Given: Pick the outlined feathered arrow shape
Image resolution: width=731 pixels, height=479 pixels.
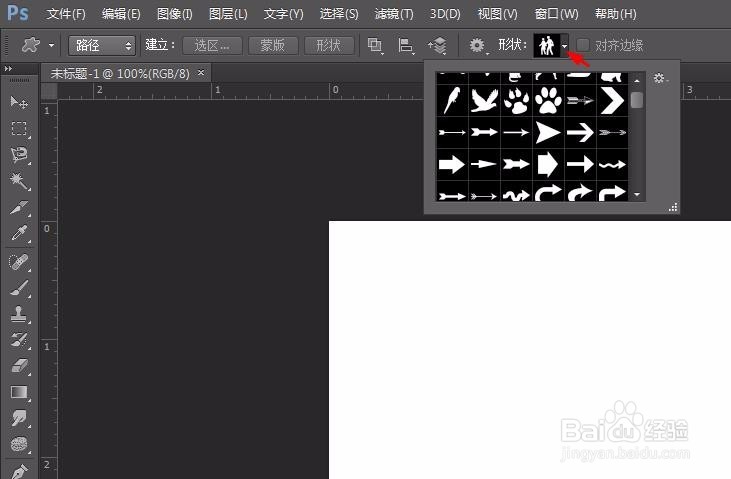Looking at the screenshot, I should 580,100.
